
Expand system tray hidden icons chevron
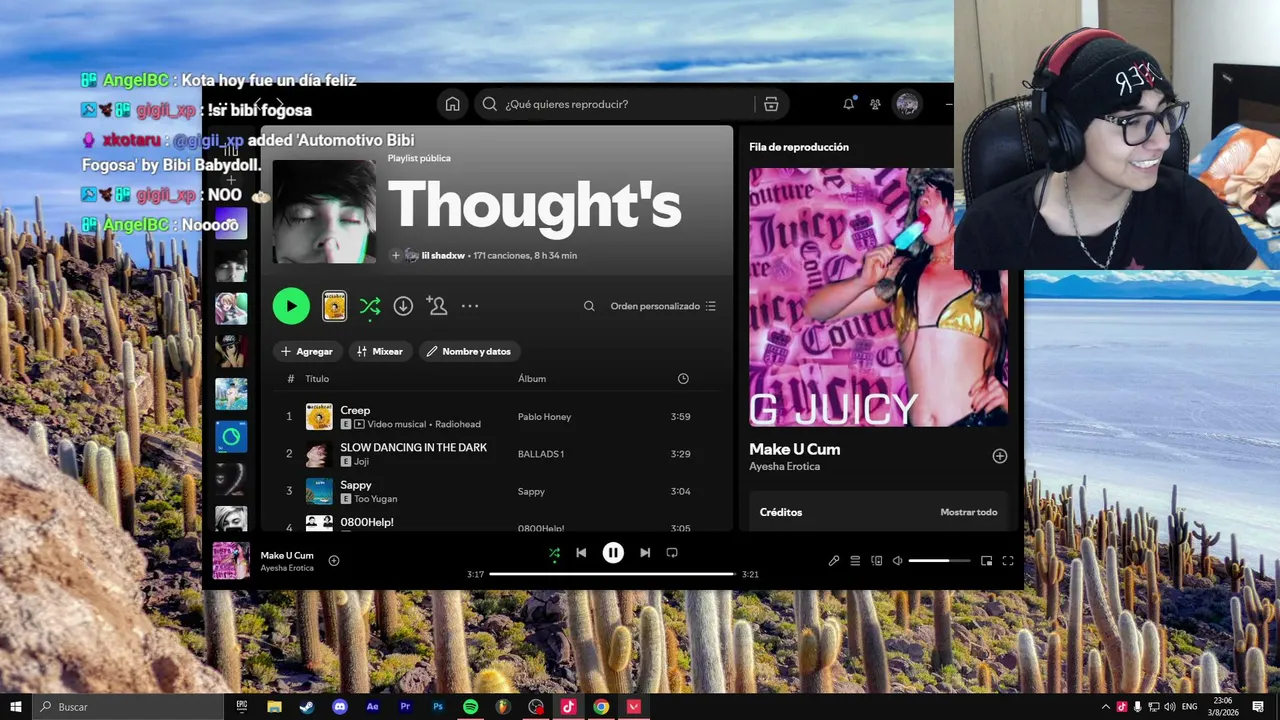point(1106,707)
